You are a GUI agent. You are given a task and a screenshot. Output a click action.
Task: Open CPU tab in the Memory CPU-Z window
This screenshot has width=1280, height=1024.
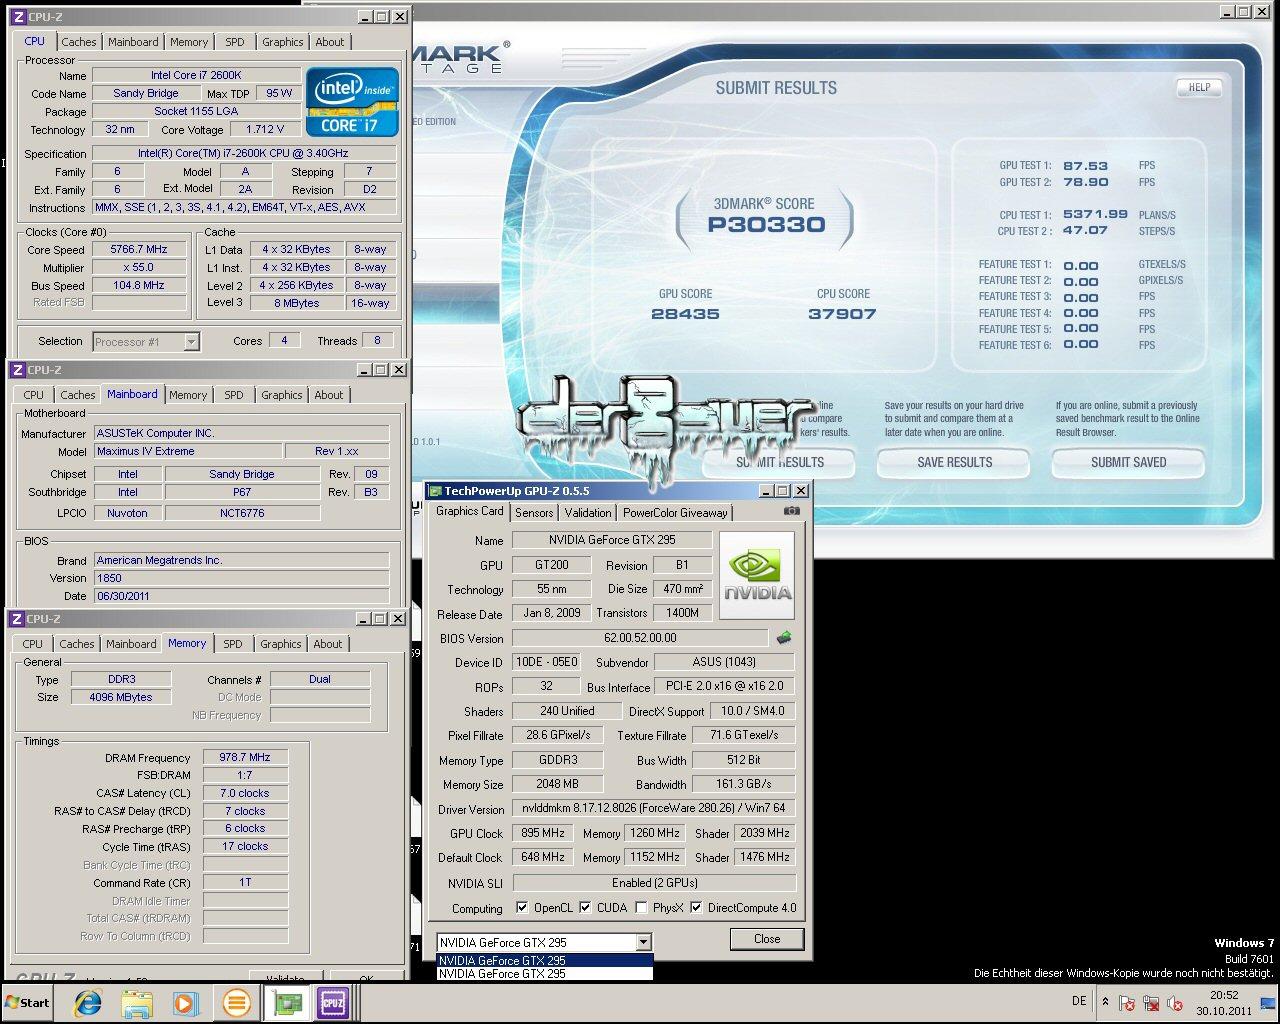click(x=33, y=644)
